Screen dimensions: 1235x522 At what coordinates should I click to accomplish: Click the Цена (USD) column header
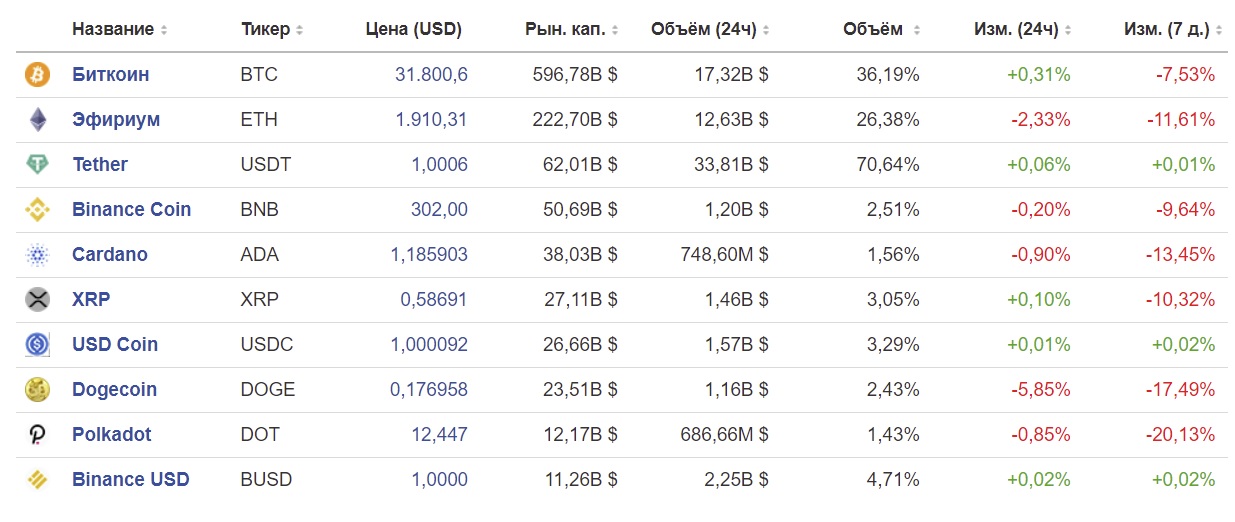(414, 29)
